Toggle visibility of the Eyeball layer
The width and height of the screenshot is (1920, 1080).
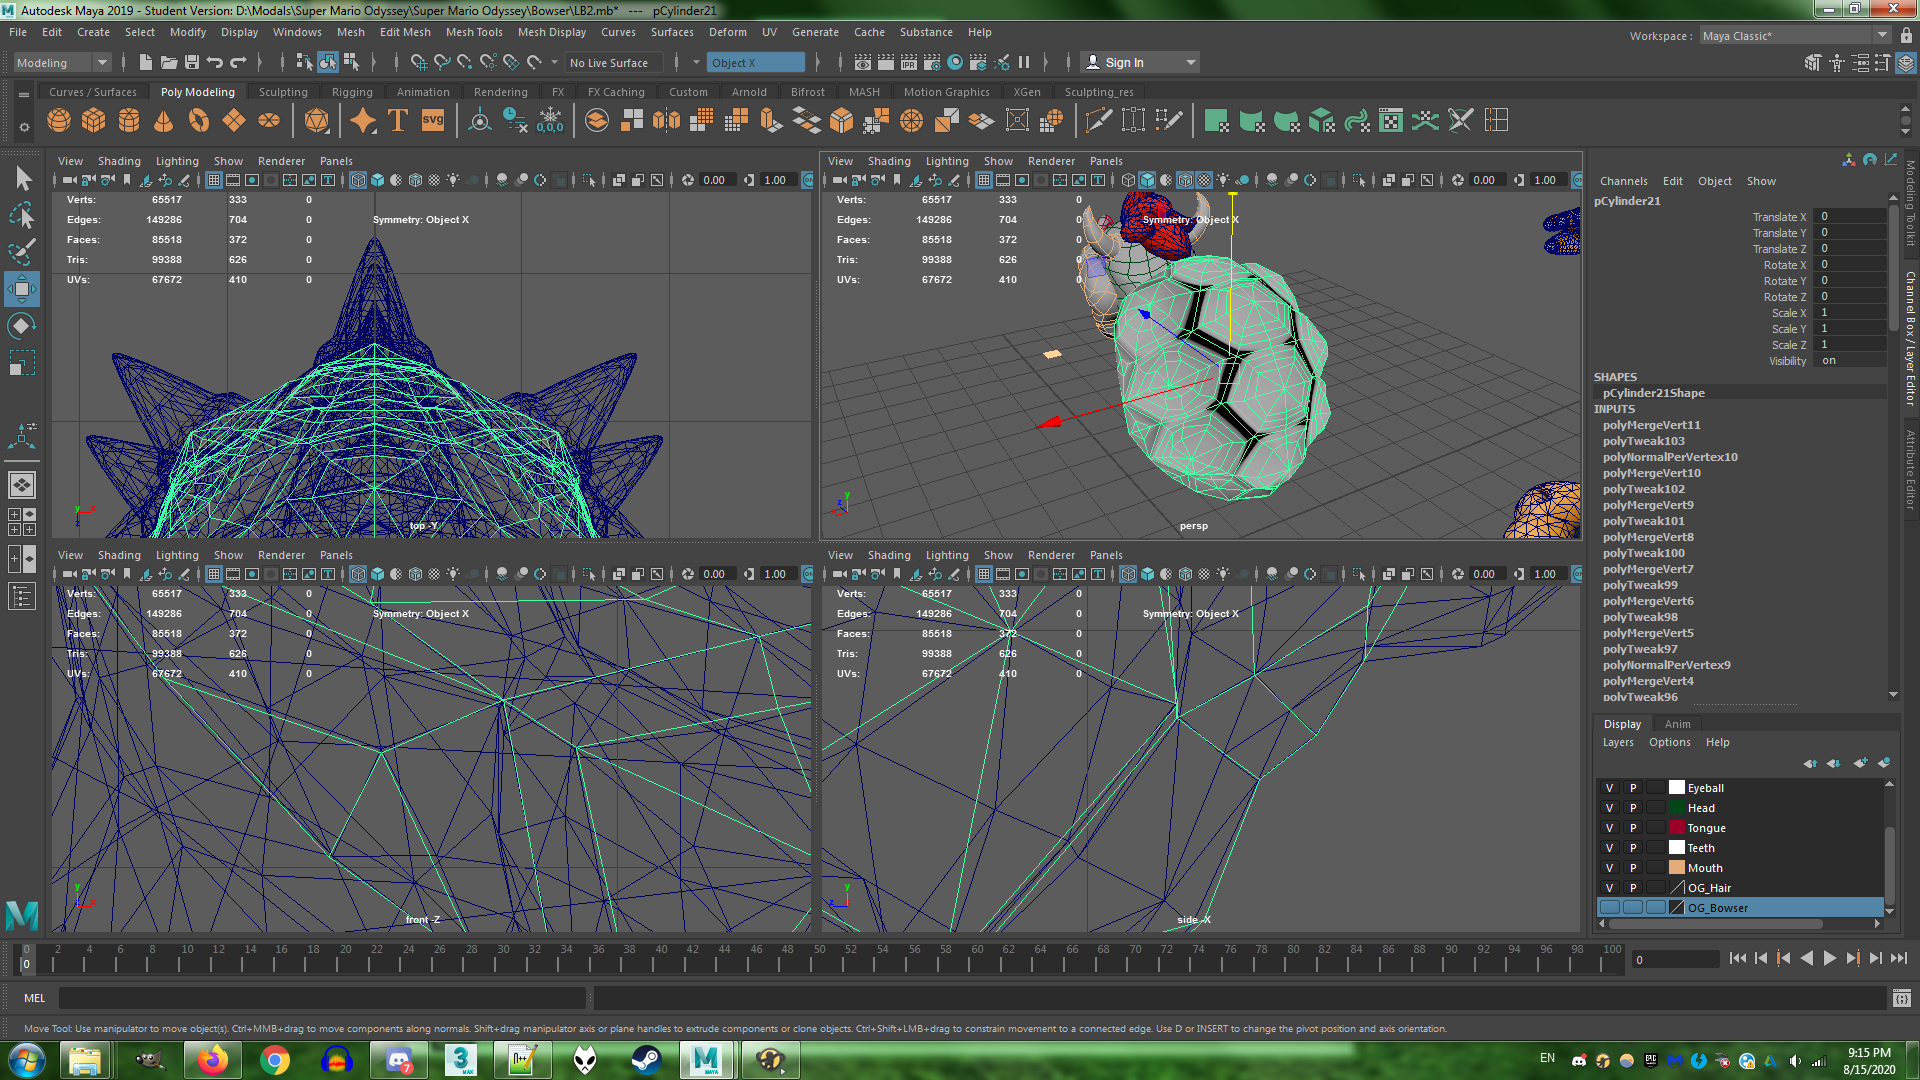[1609, 788]
